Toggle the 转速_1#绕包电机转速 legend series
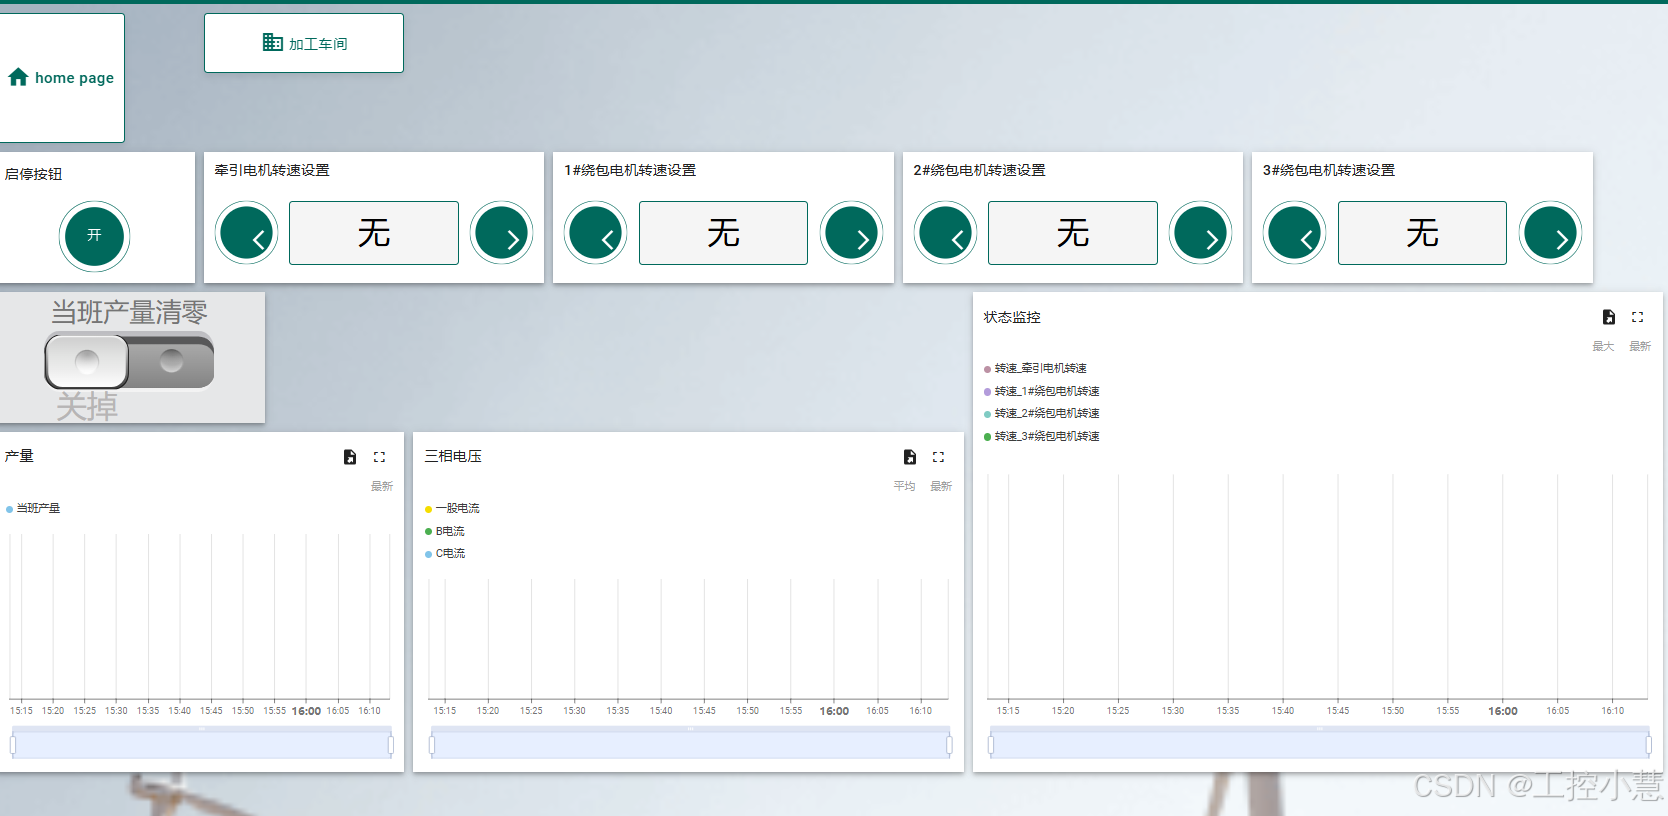The height and width of the screenshot is (816, 1668). point(1042,391)
